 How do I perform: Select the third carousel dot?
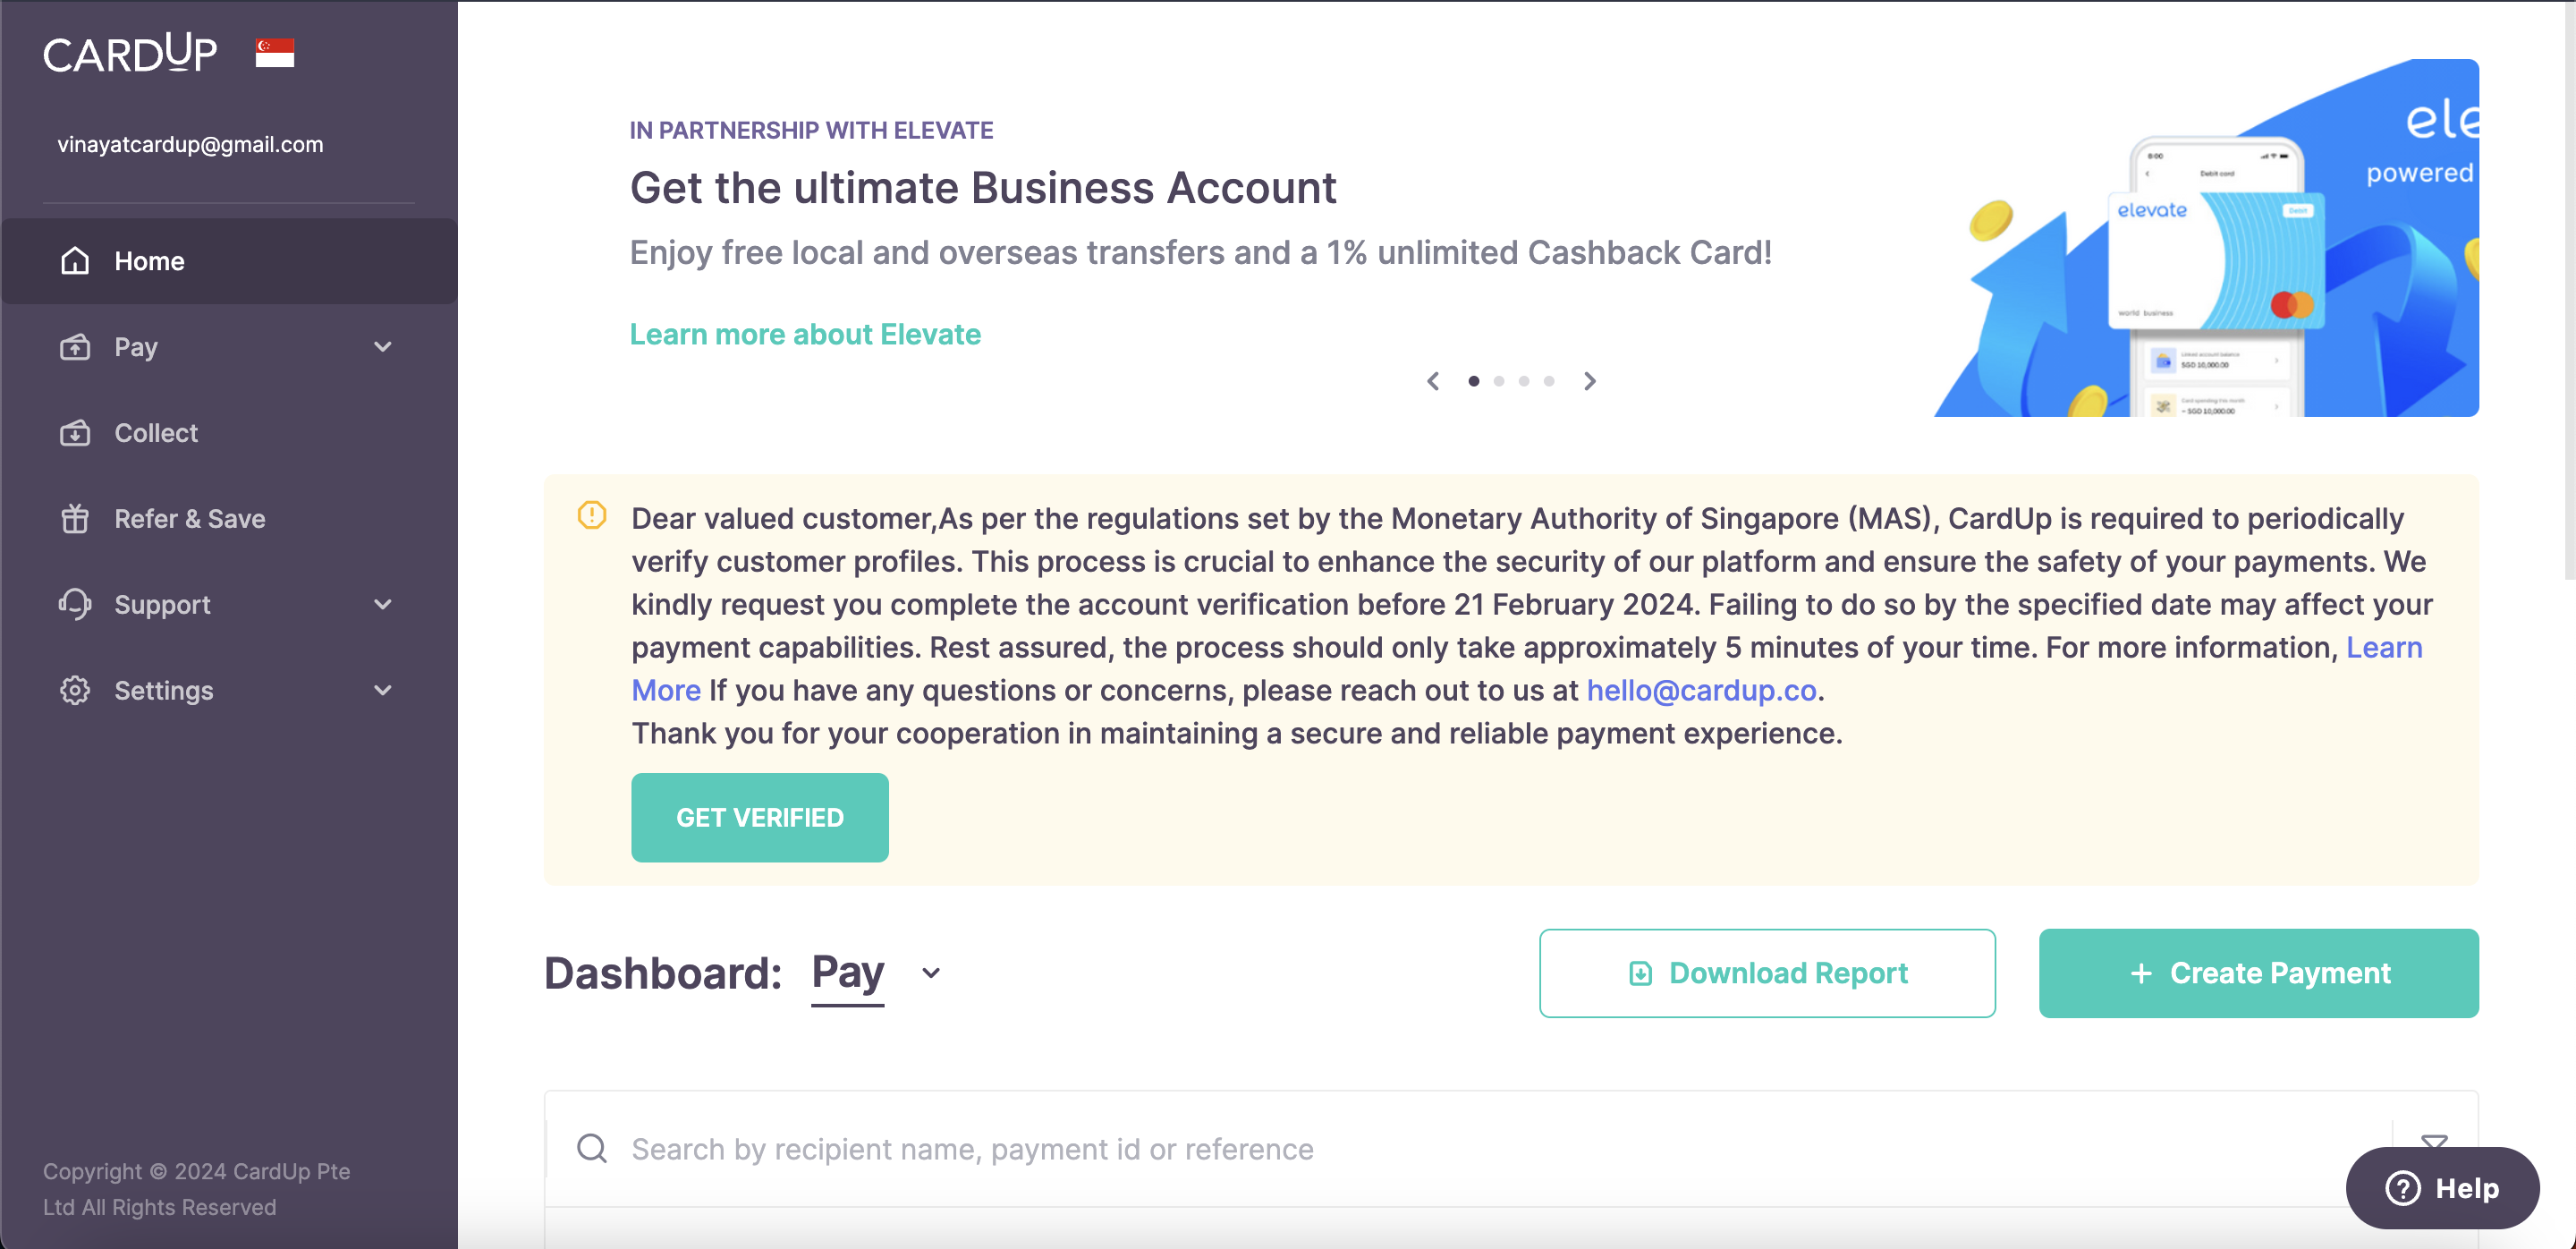pyautogui.click(x=1524, y=381)
